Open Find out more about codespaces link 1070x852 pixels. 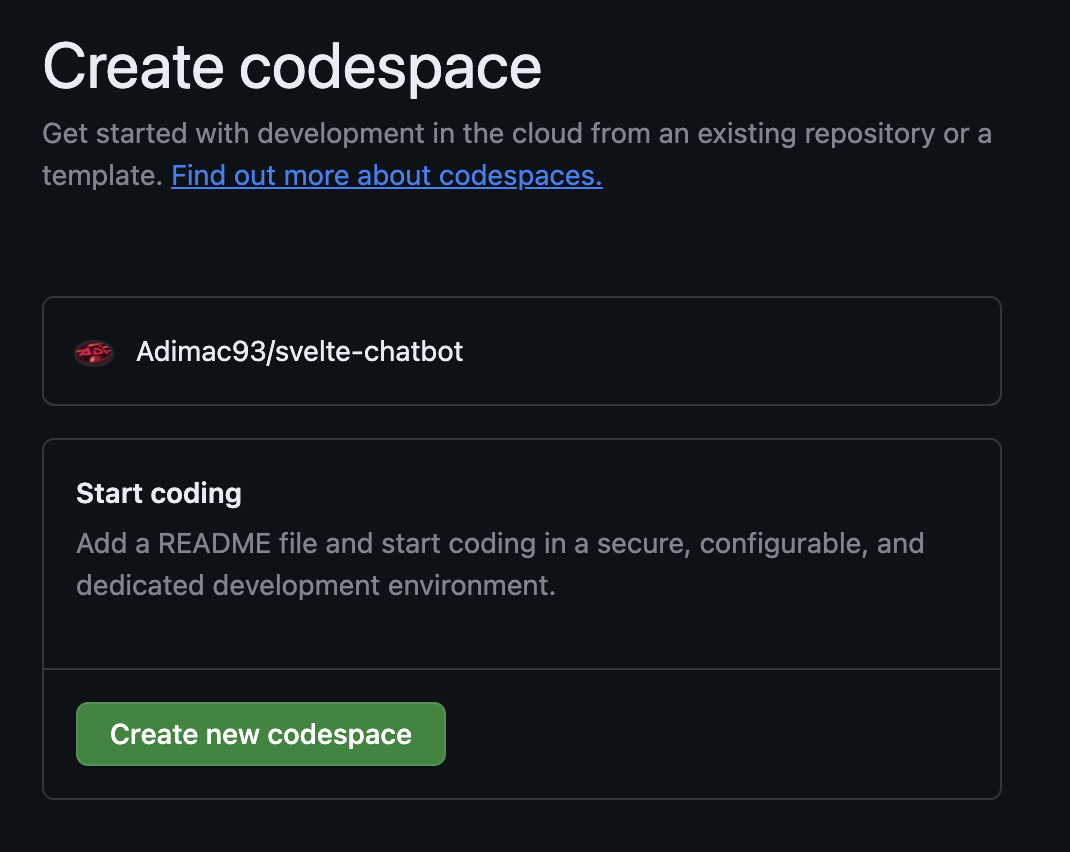[x=386, y=175]
